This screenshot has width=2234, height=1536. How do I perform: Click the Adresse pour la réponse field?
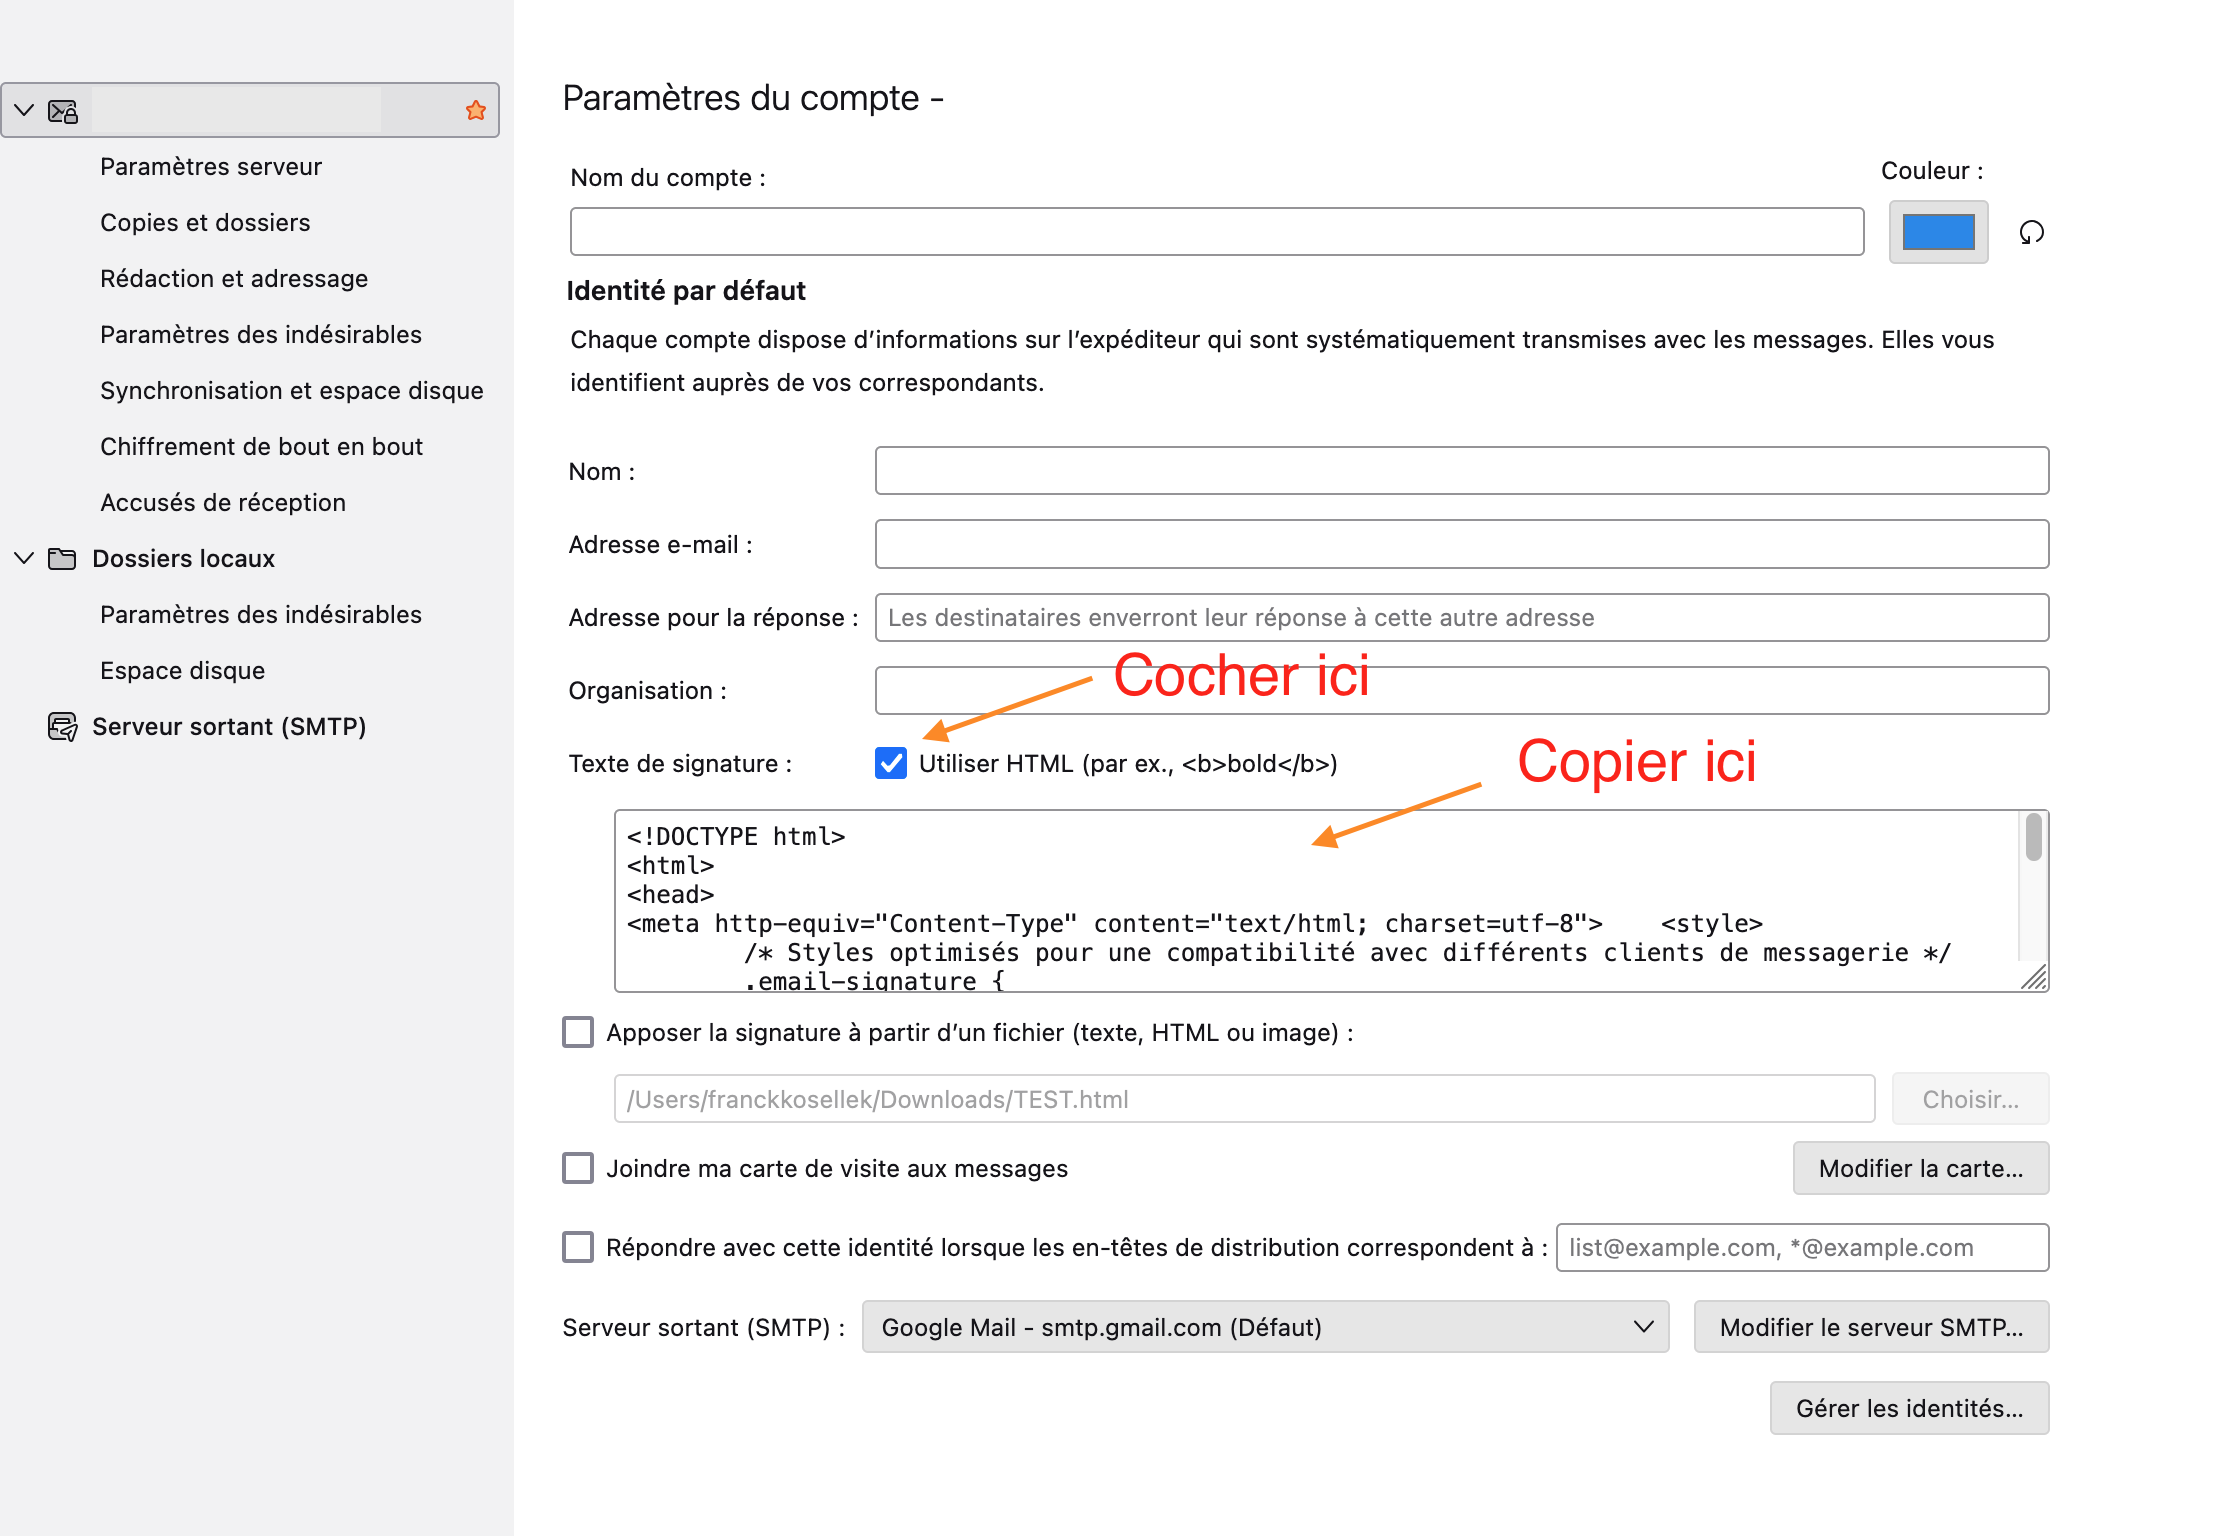(1461, 617)
